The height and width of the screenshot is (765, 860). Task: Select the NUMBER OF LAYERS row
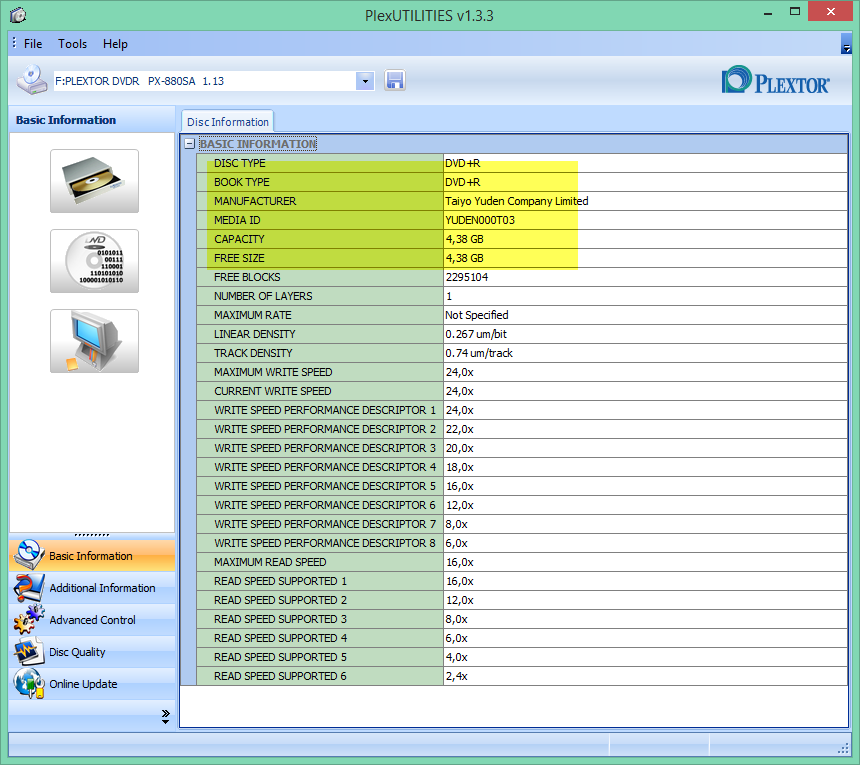tap(522, 296)
